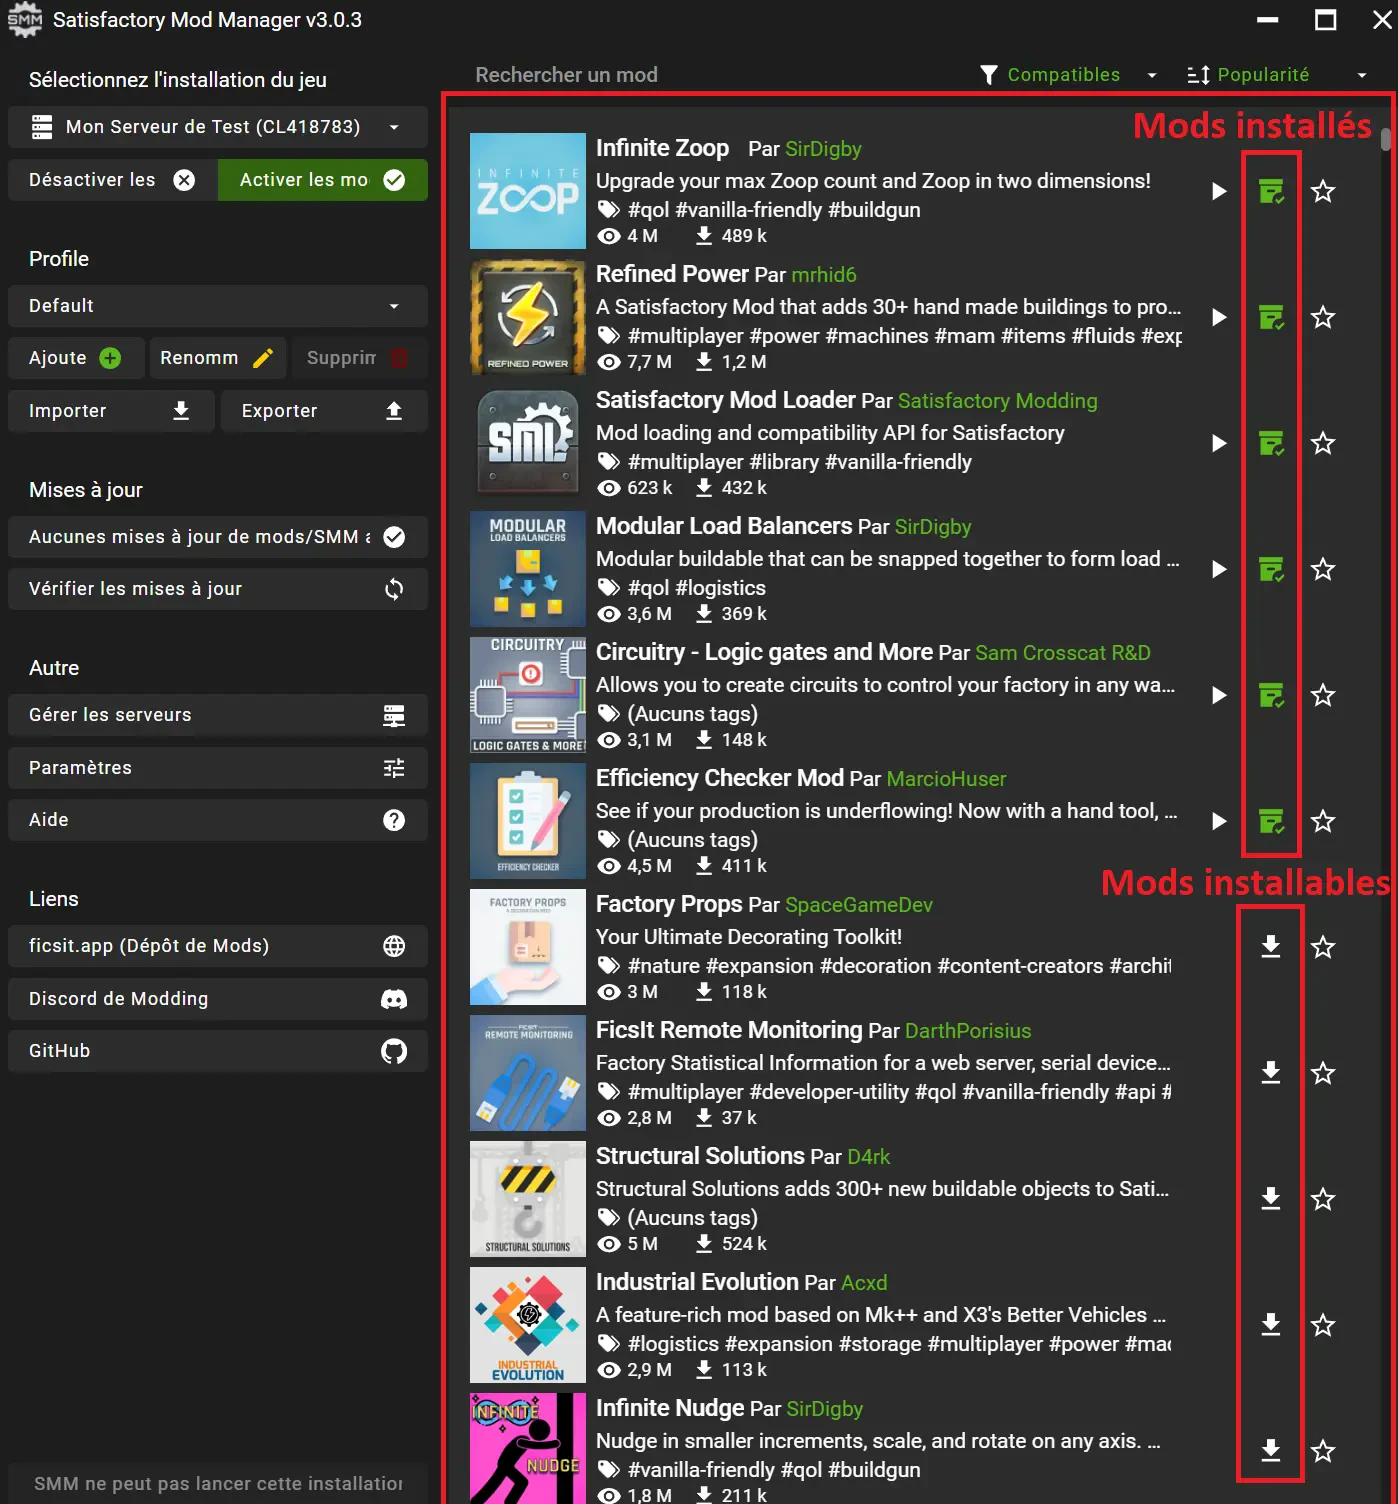This screenshot has height=1504, width=1398.
Task: Open the Compatibles filter menu
Action: 1152,74
